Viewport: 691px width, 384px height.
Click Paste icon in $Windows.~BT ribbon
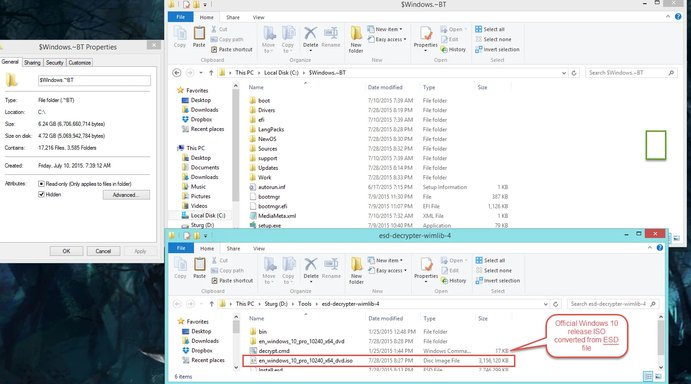click(199, 37)
